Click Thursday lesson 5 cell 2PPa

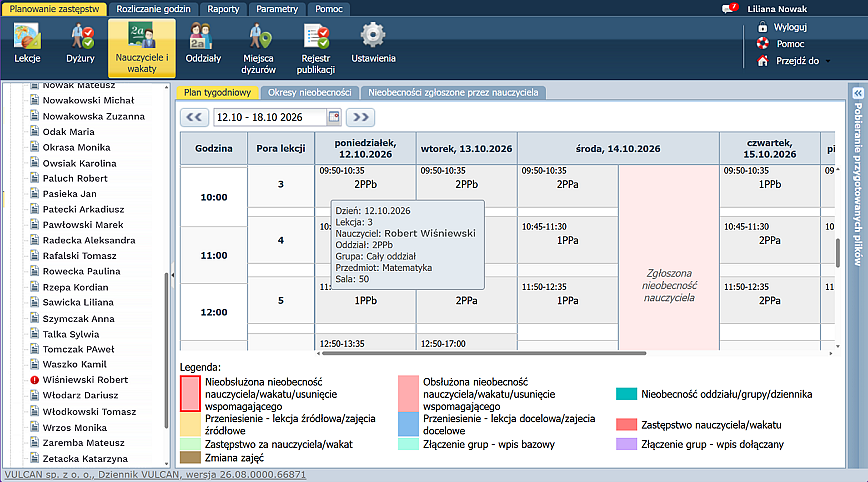(769, 300)
